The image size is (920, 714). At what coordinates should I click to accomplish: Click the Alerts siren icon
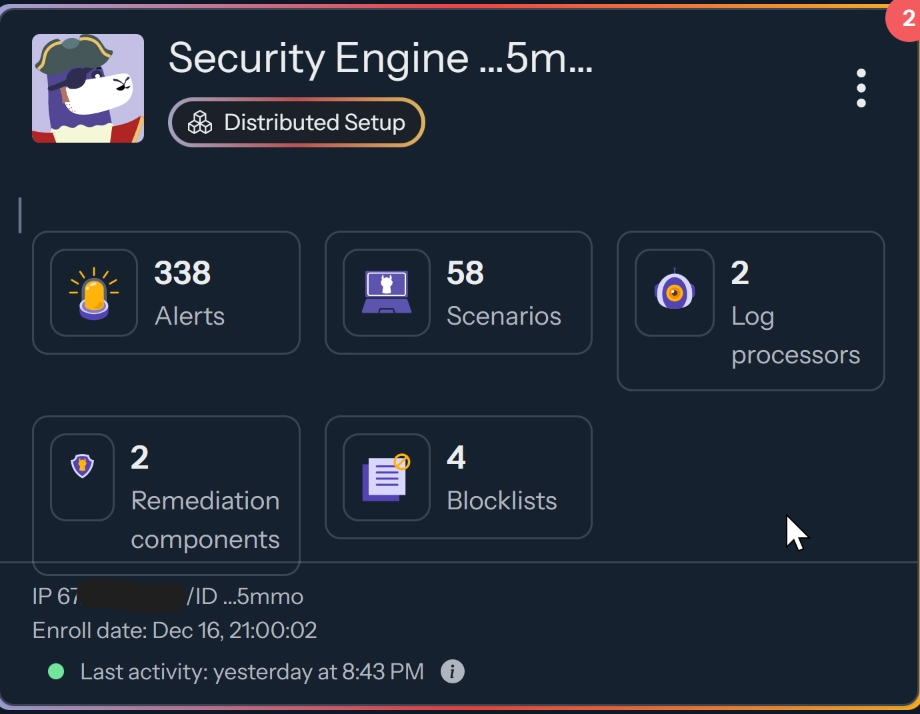[x=93, y=292]
